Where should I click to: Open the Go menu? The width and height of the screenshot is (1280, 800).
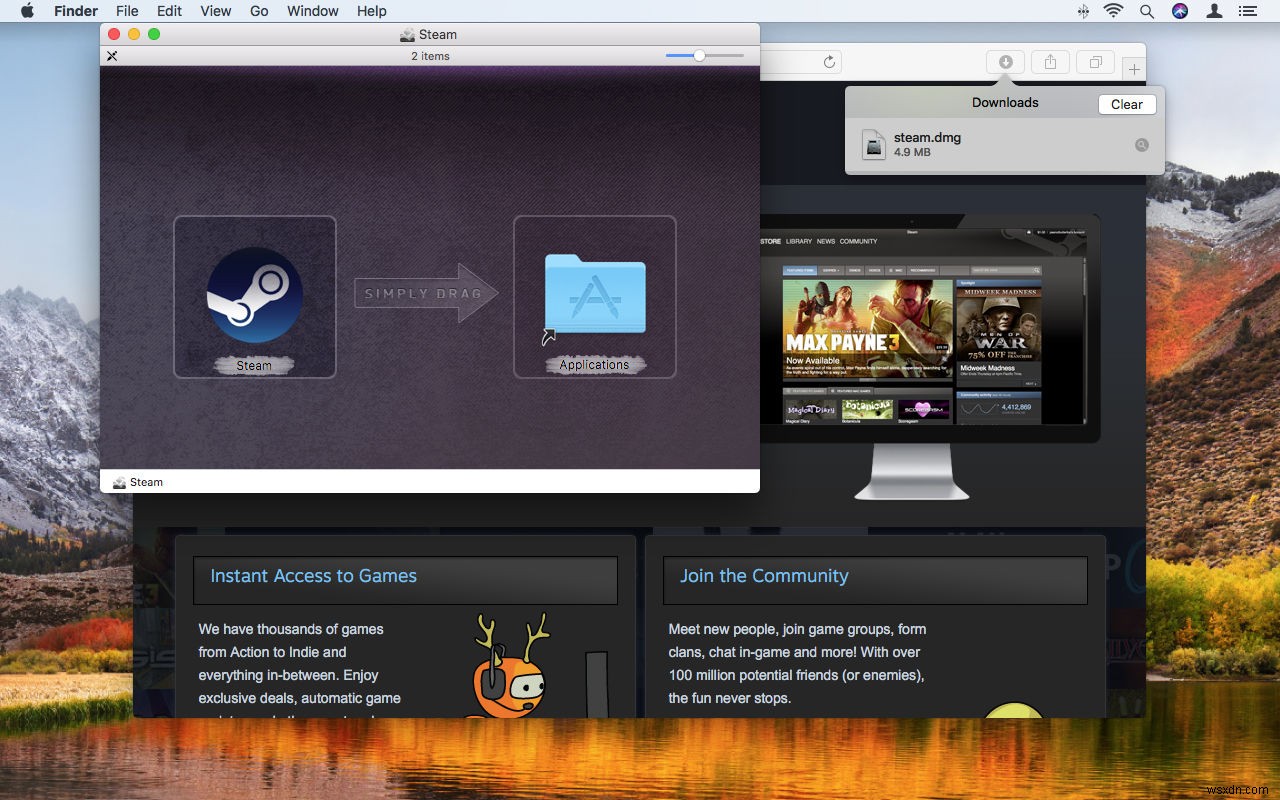259,11
